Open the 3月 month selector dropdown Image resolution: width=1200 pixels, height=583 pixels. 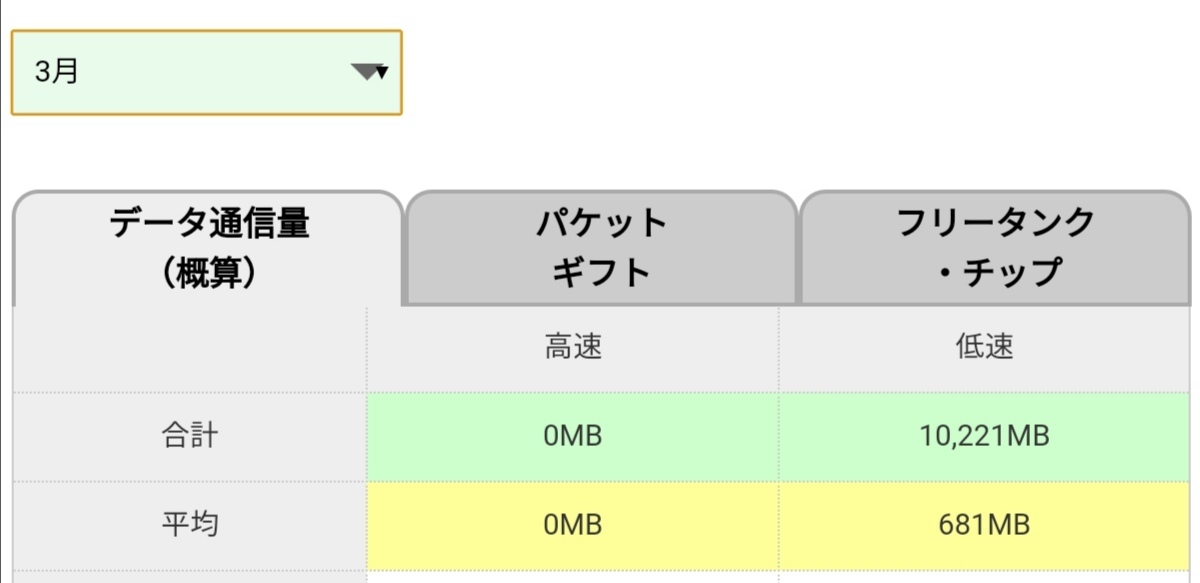206,72
